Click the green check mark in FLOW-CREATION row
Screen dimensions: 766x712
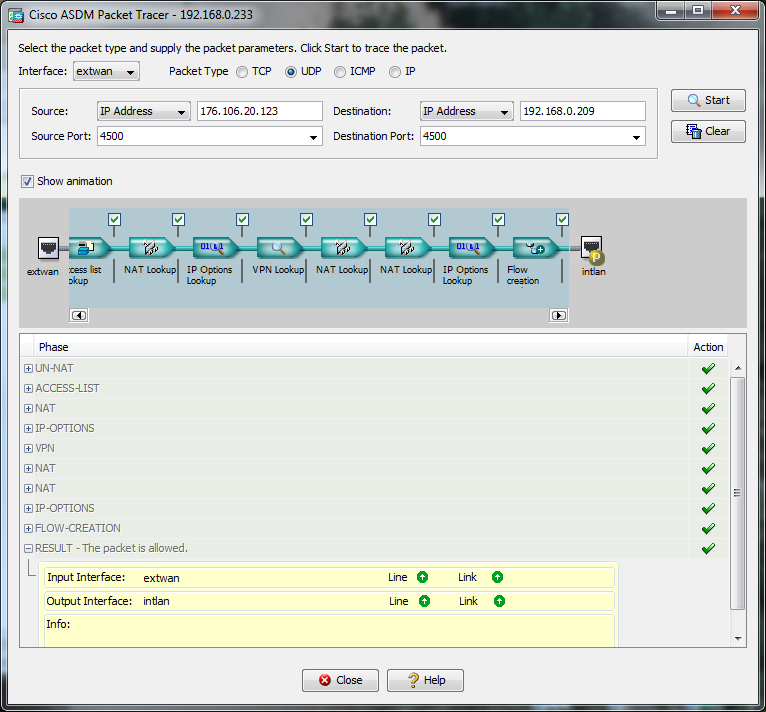[708, 529]
